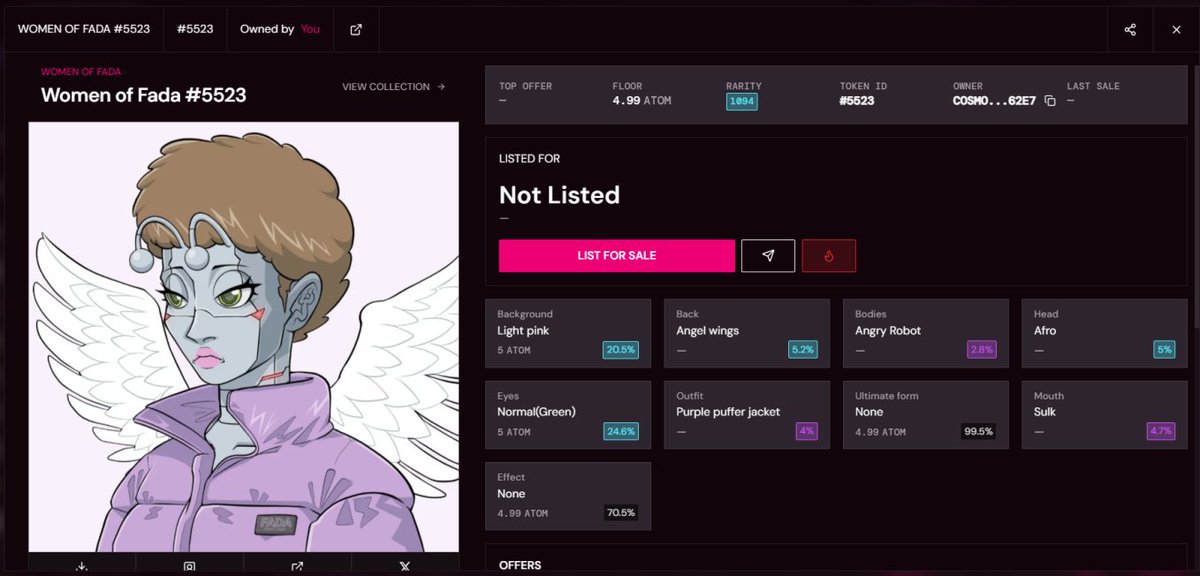Click the floor price 4.99 ATOM
Screen dimensions: 1200x576
(643, 101)
